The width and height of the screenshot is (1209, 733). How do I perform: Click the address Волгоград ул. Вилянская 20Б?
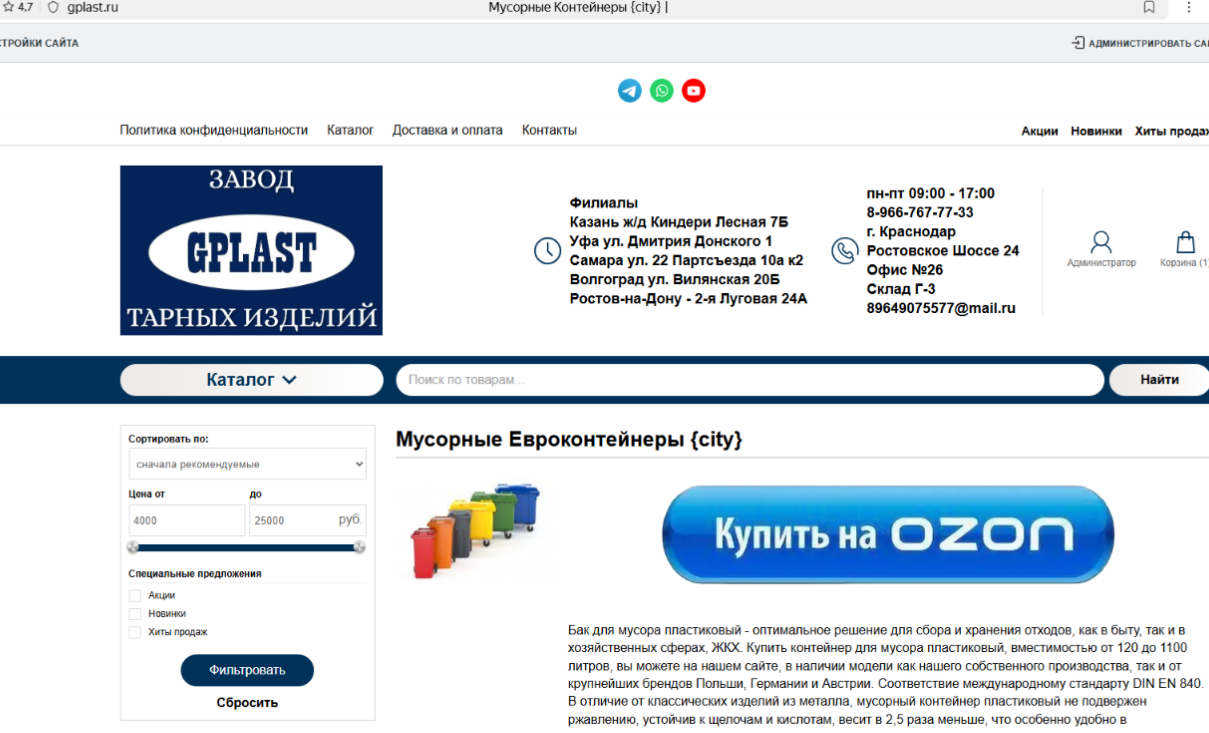[x=675, y=279]
